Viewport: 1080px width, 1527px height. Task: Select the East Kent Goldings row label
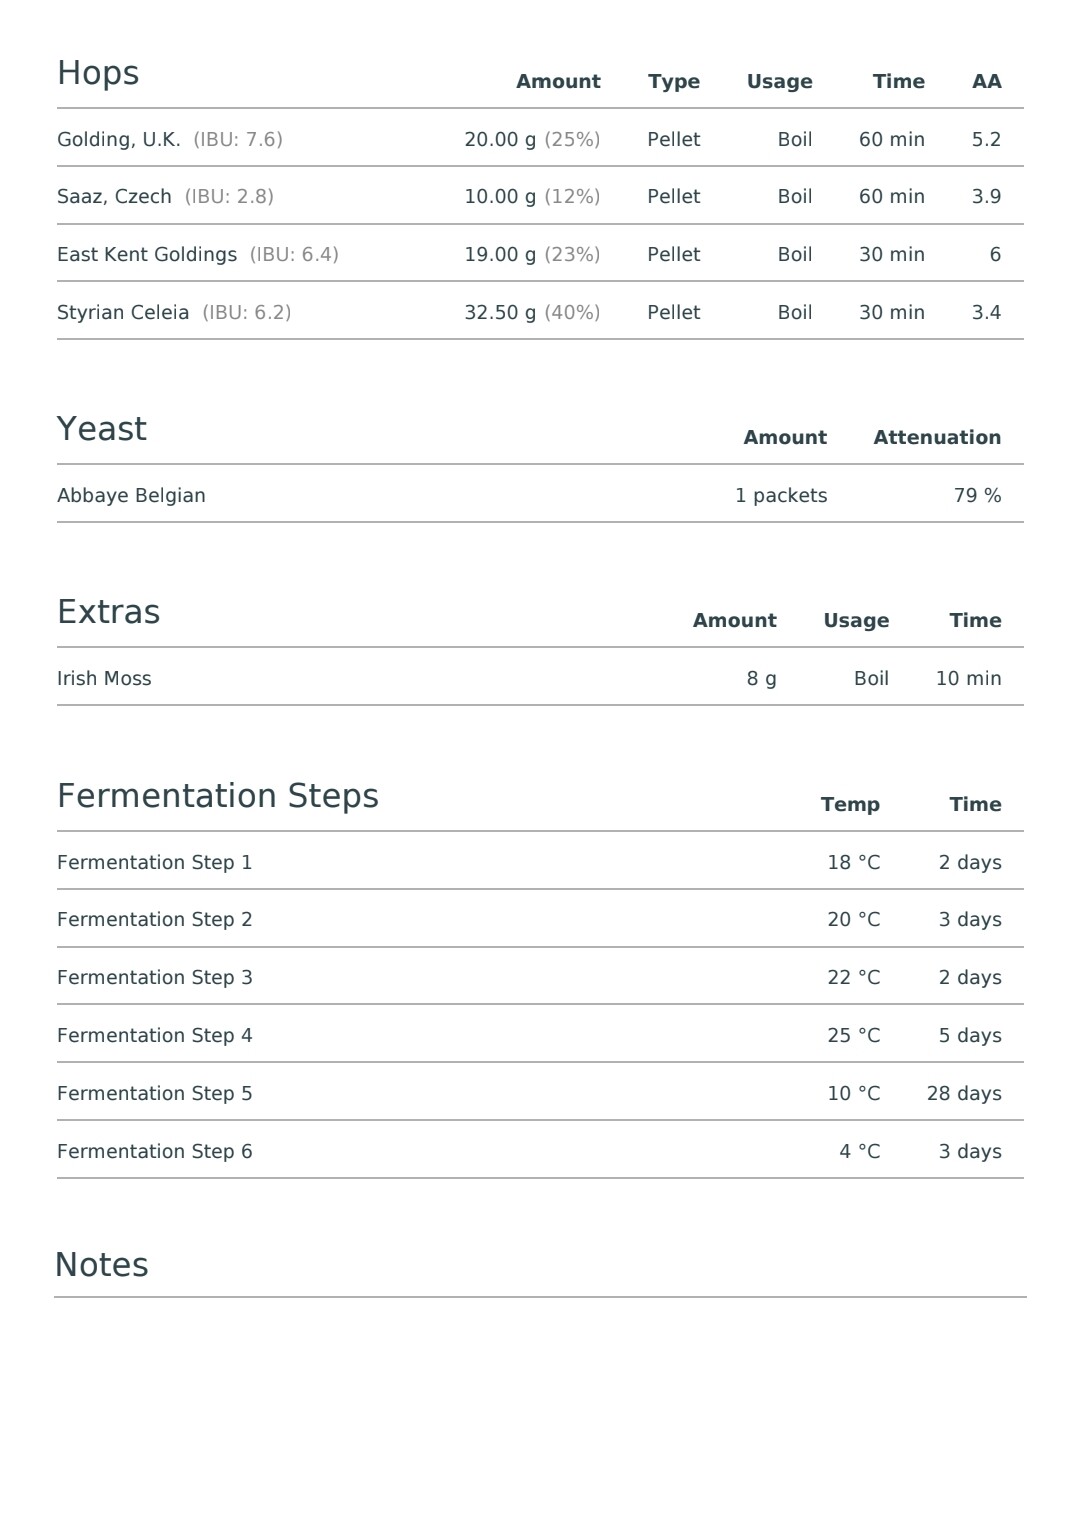[x=147, y=255]
